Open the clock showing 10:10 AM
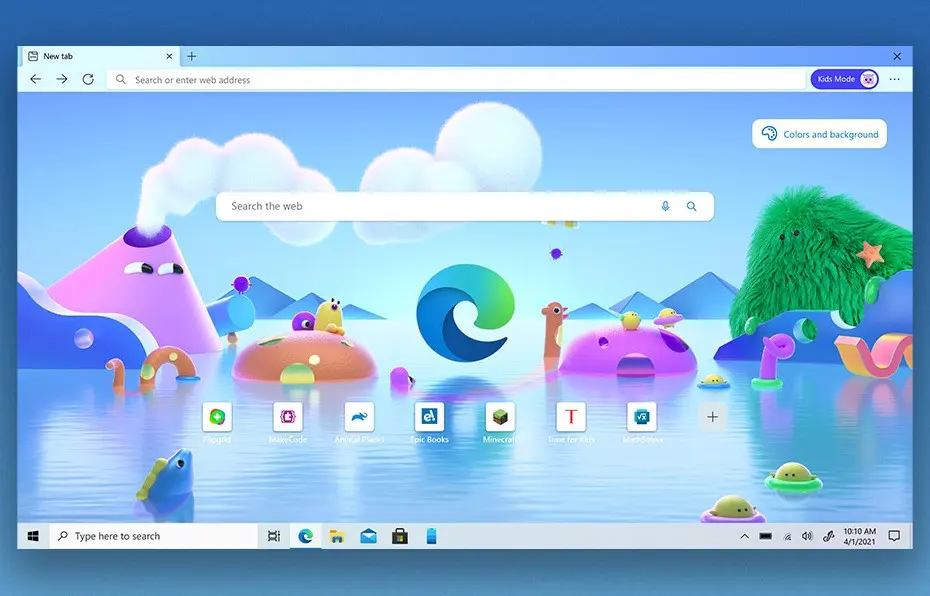 [x=859, y=536]
